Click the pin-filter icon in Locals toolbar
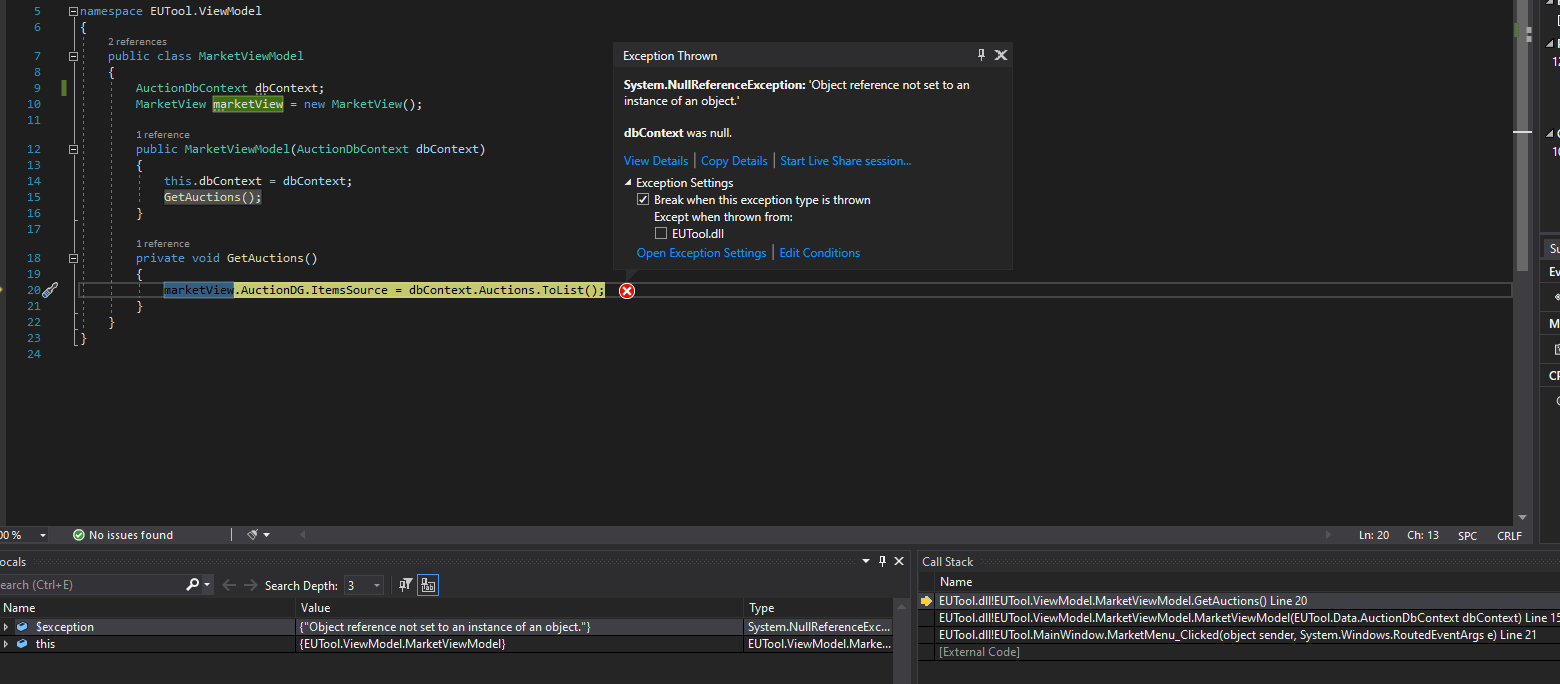The image size is (1560, 684). (x=406, y=585)
